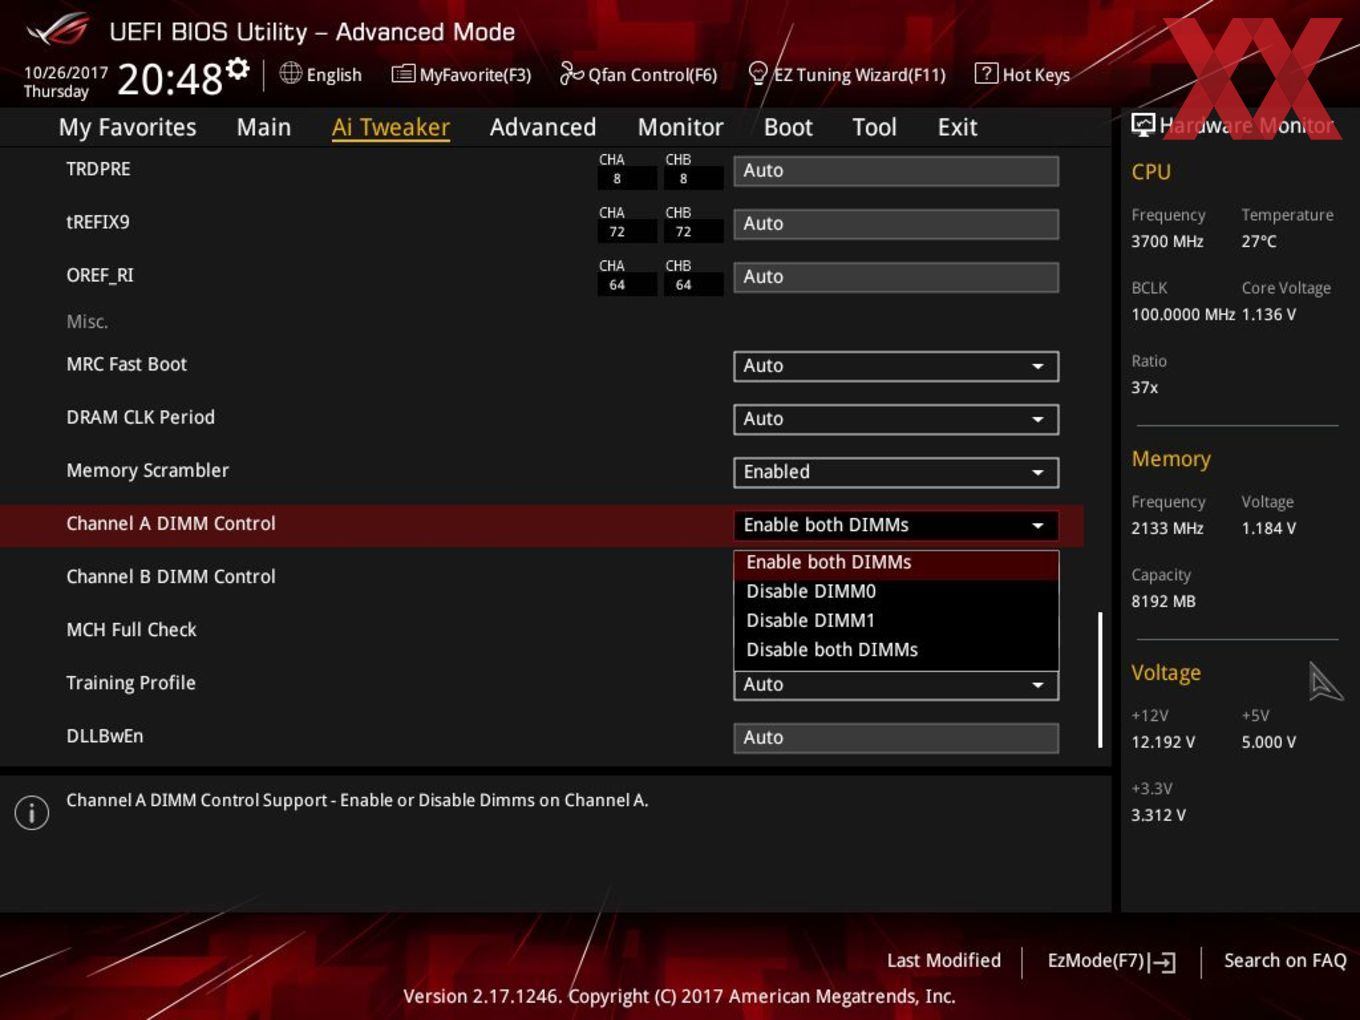This screenshot has height=1020, width=1360.
Task: Expand the DRAM CLK Period dropdown
Action: coord(896,419)
